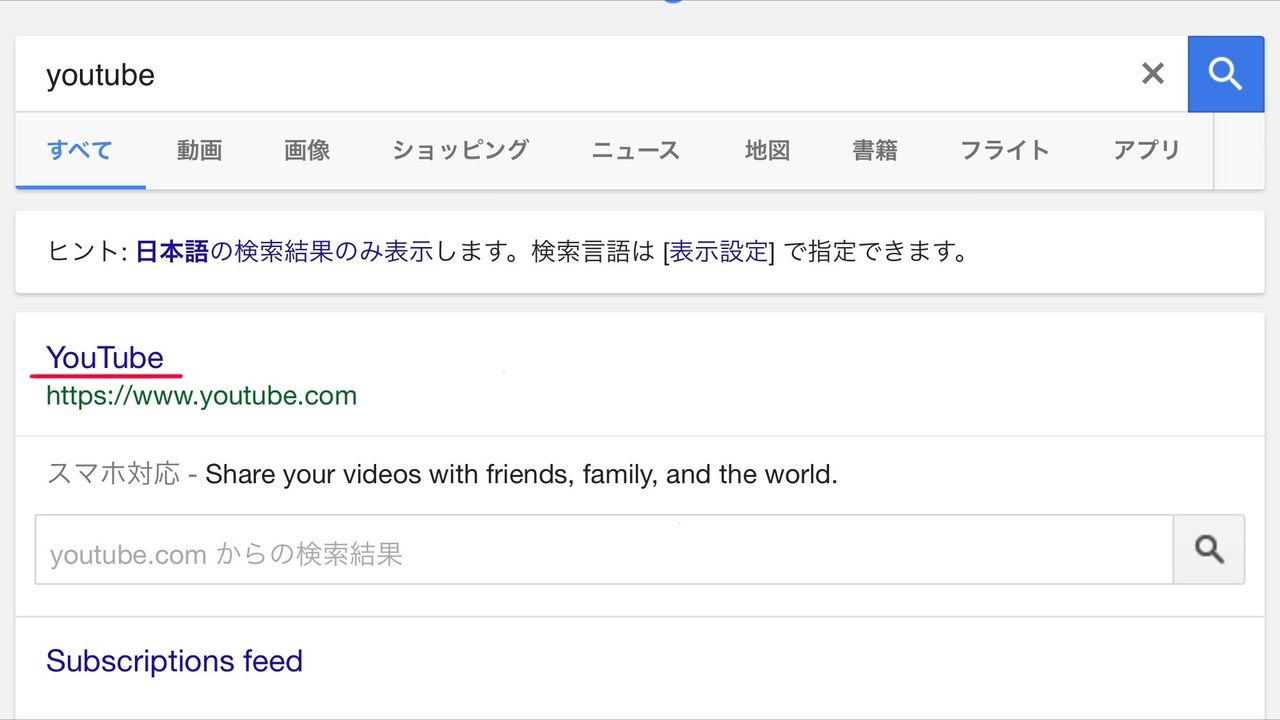Click the Share your videos description text
Viewport: 1280px width, 720px height.
click(521, 474)
